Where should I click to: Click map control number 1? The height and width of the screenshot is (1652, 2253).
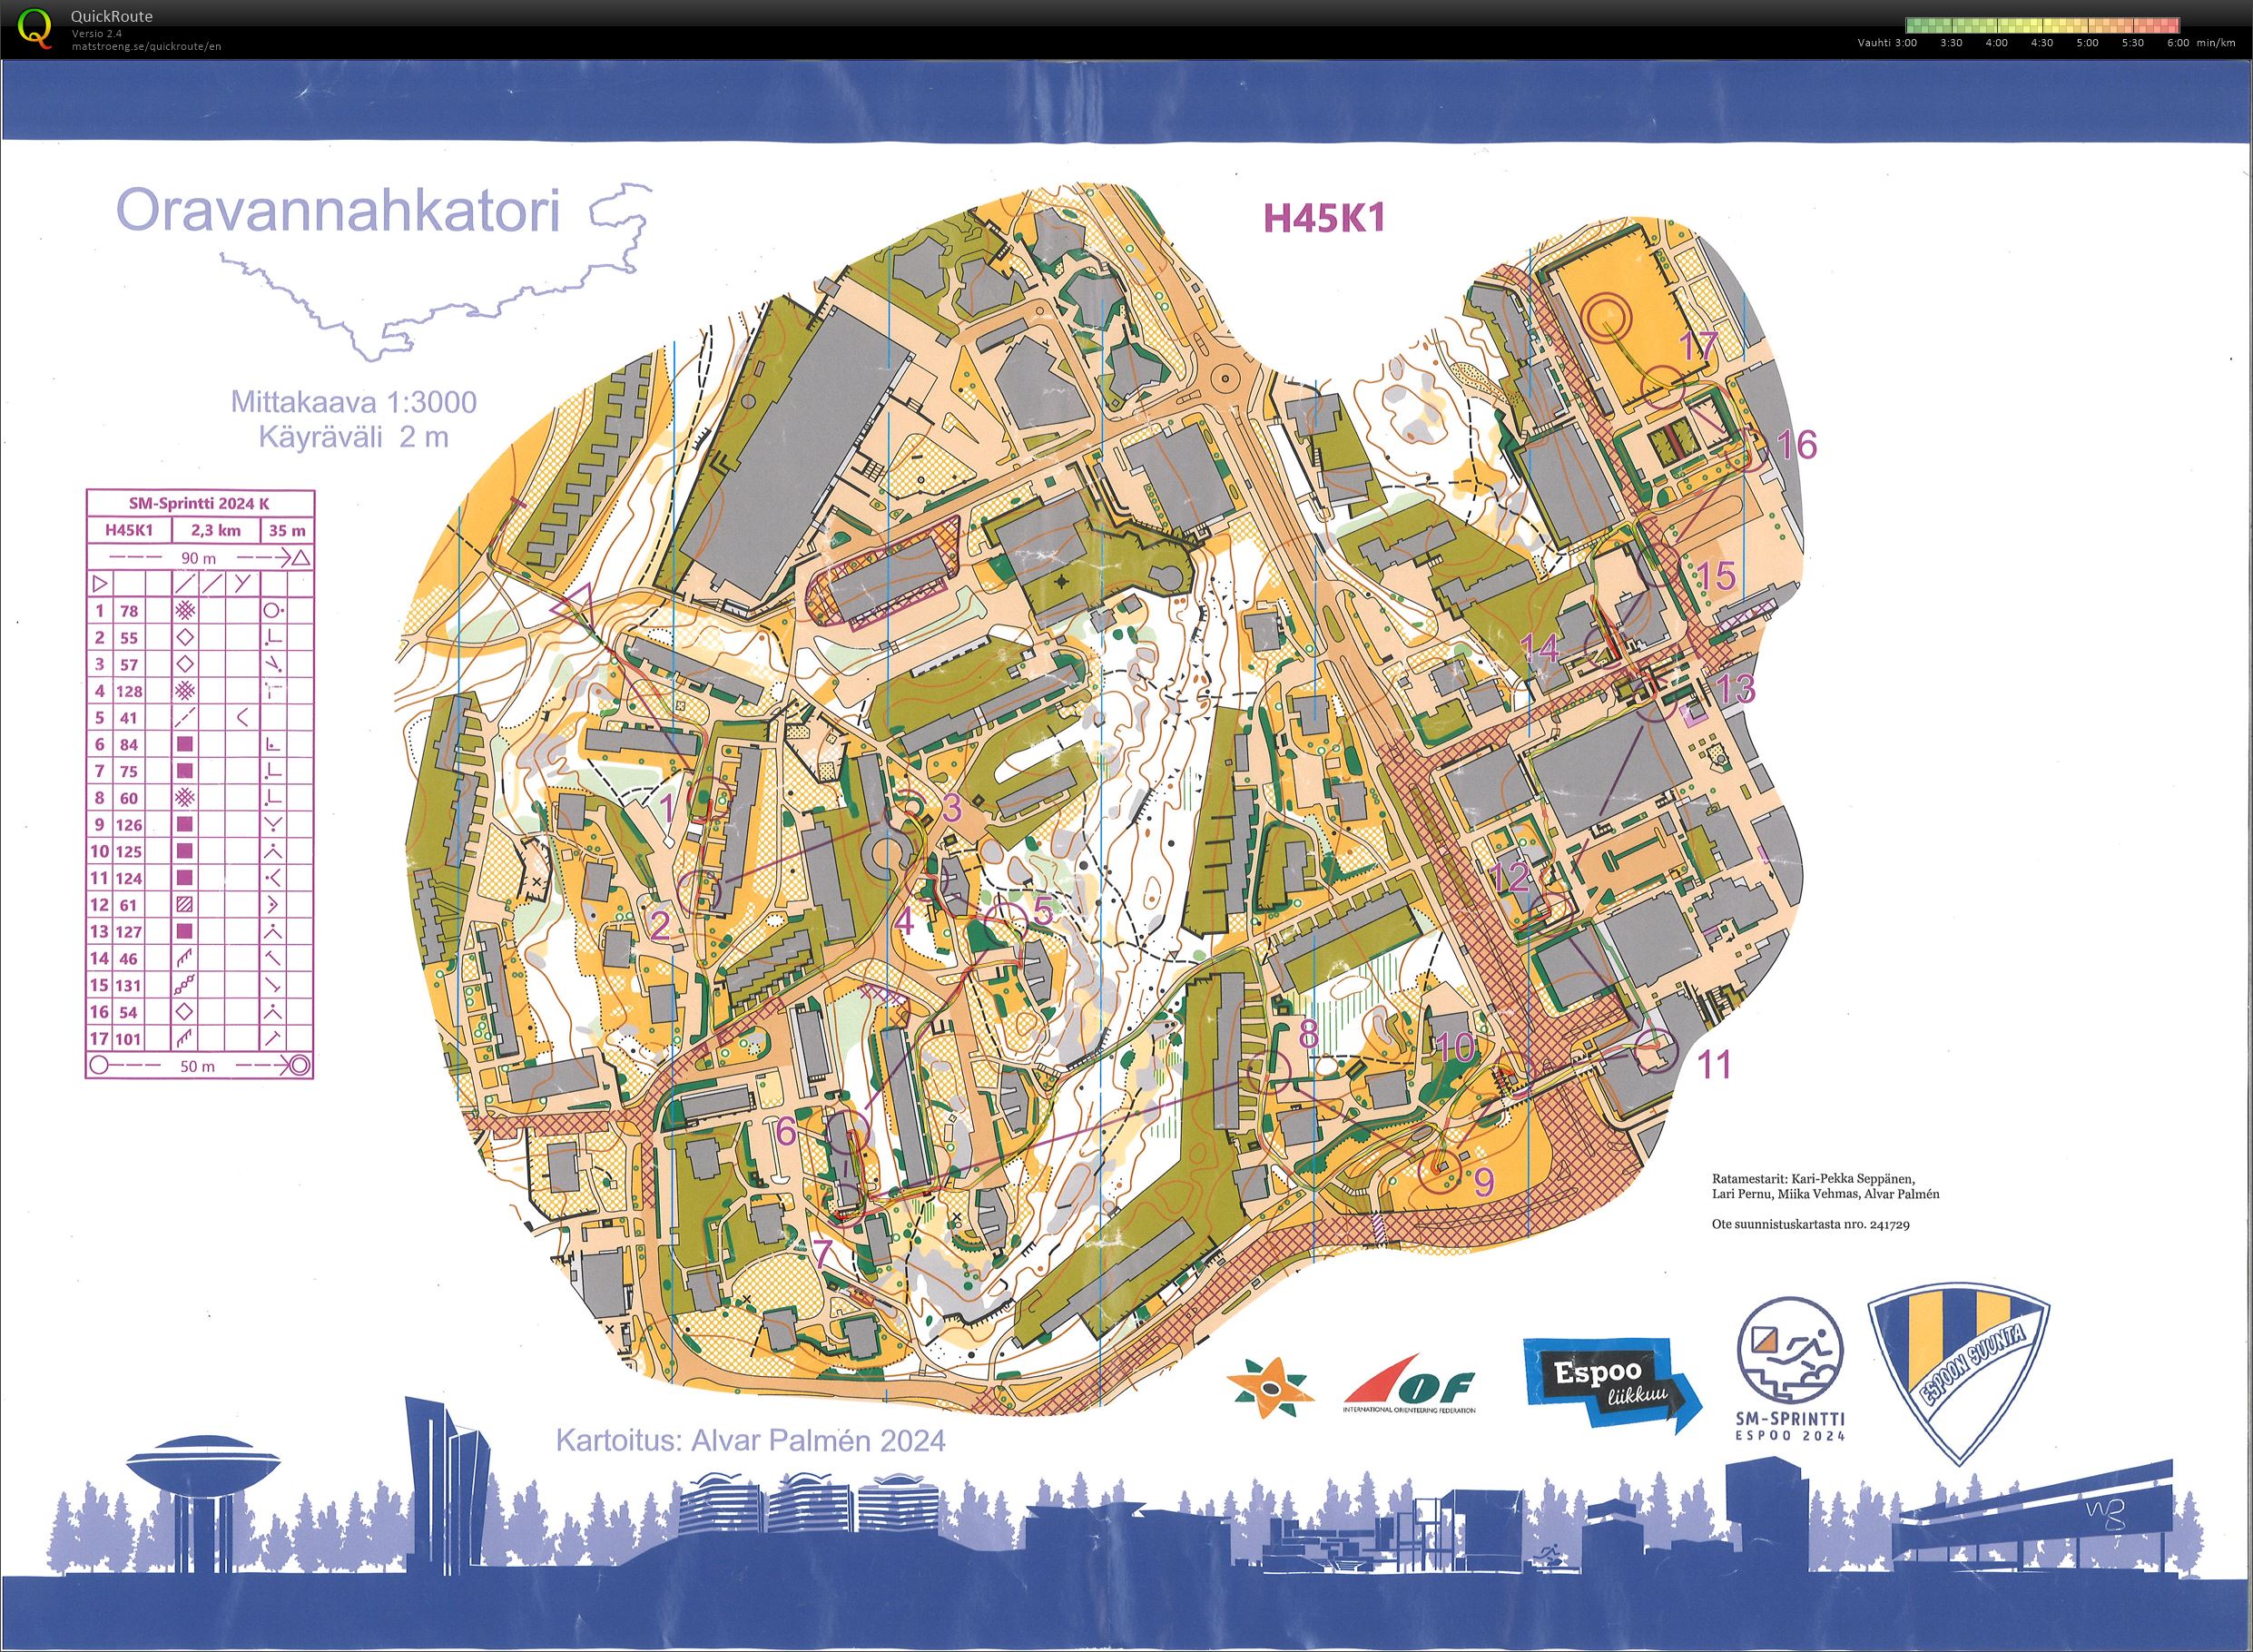669,806
